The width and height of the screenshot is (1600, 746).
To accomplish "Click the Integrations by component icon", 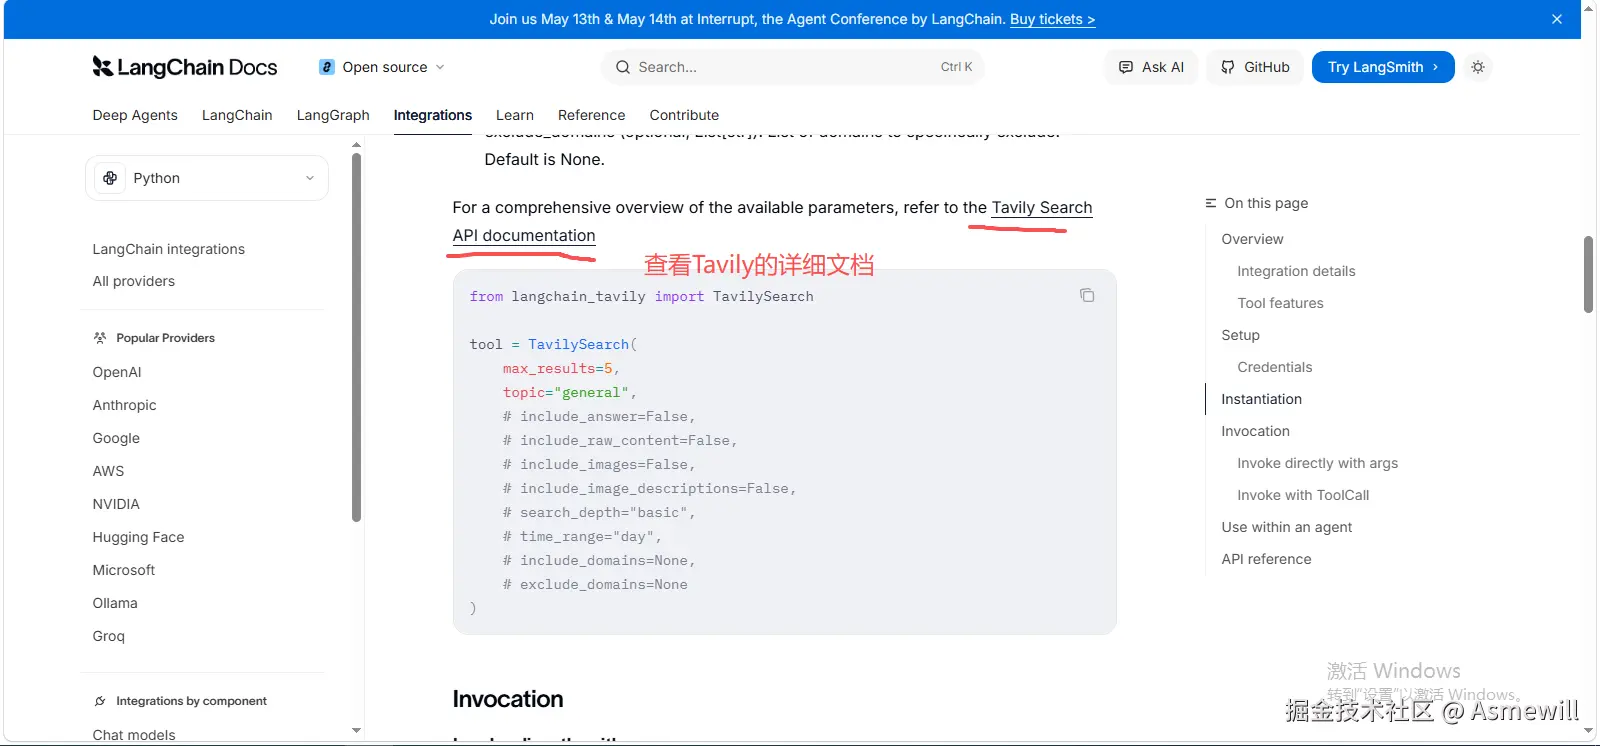I will (100, 701).
